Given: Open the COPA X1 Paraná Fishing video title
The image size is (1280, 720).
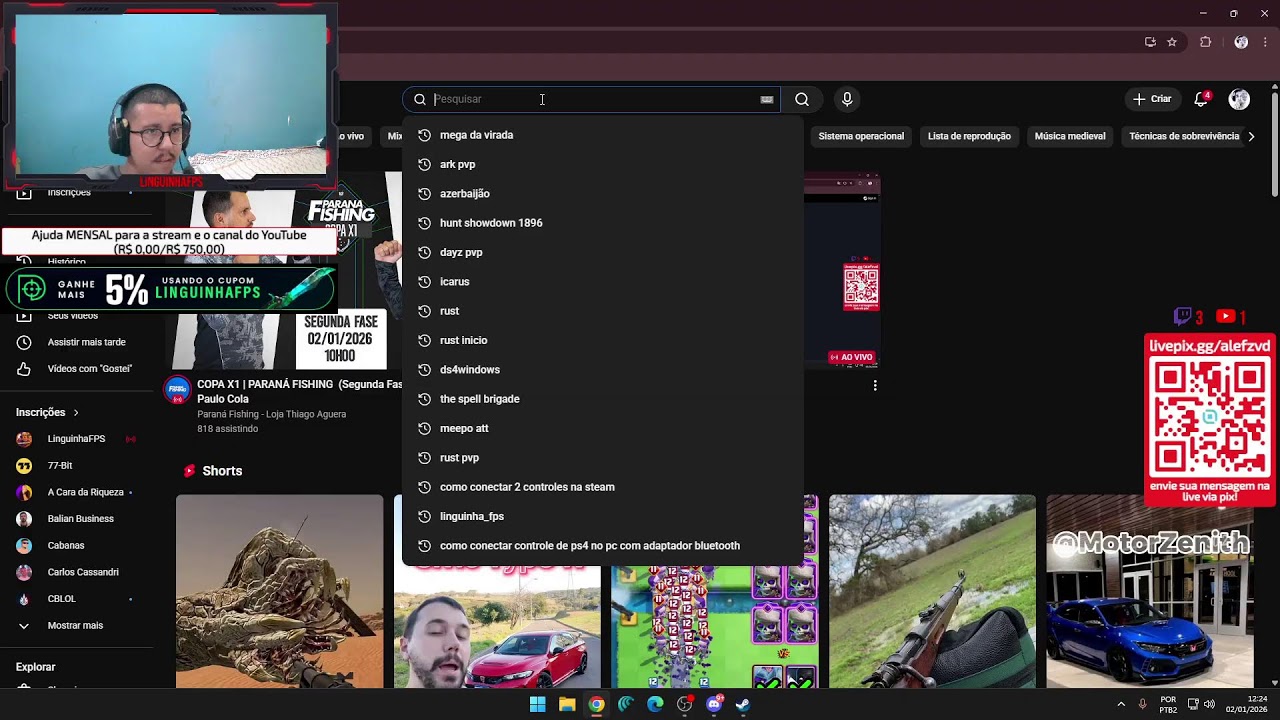Looking at the screenshot, I should pyautogui.click(x=299, y=391).
